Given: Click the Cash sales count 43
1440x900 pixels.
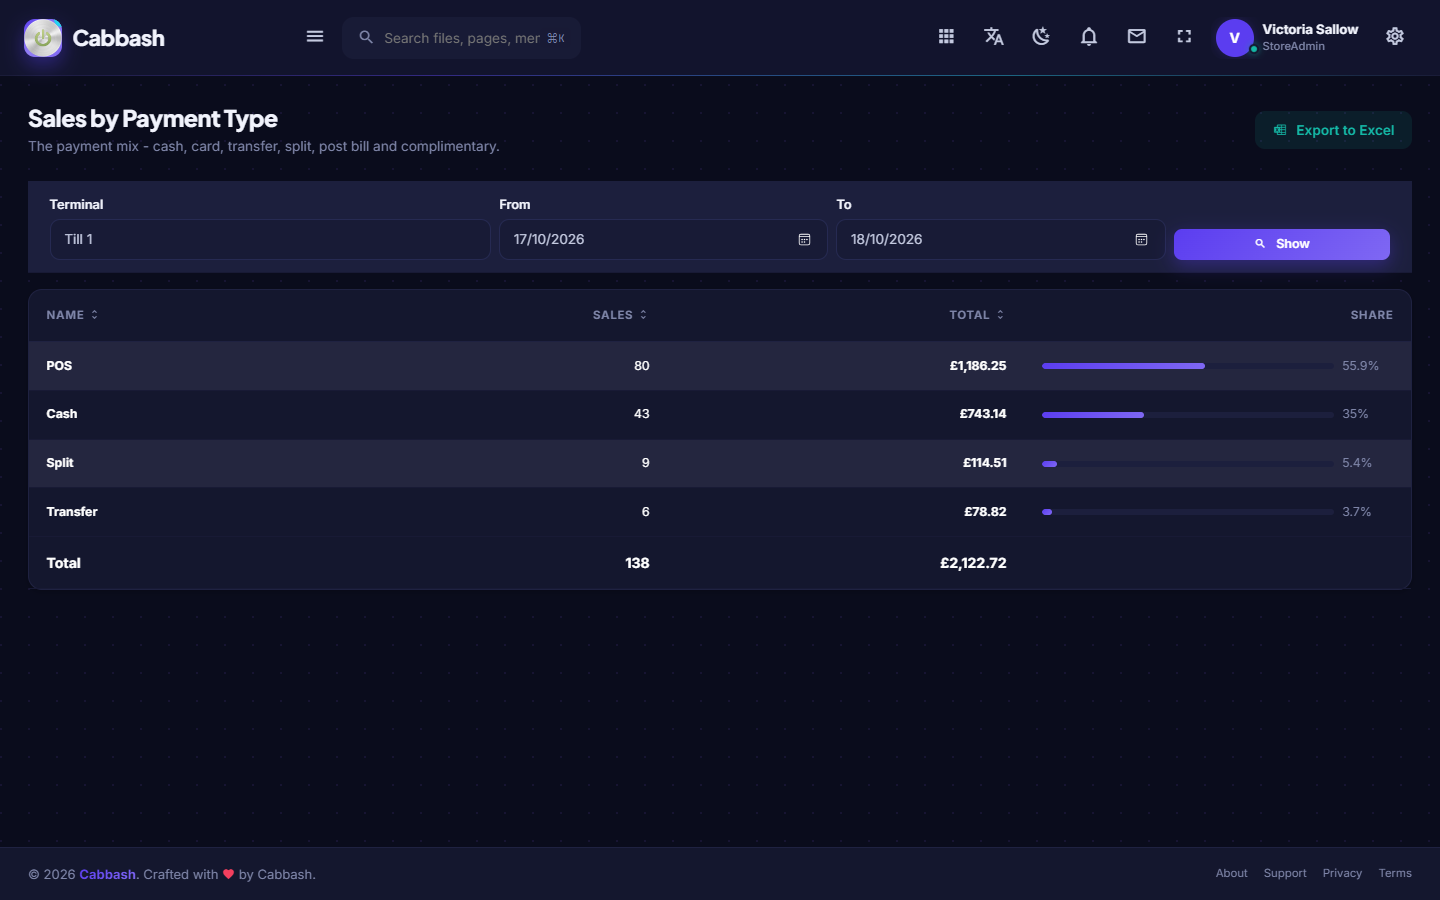Looking at the screenshot, I should [x=642, y=414].
